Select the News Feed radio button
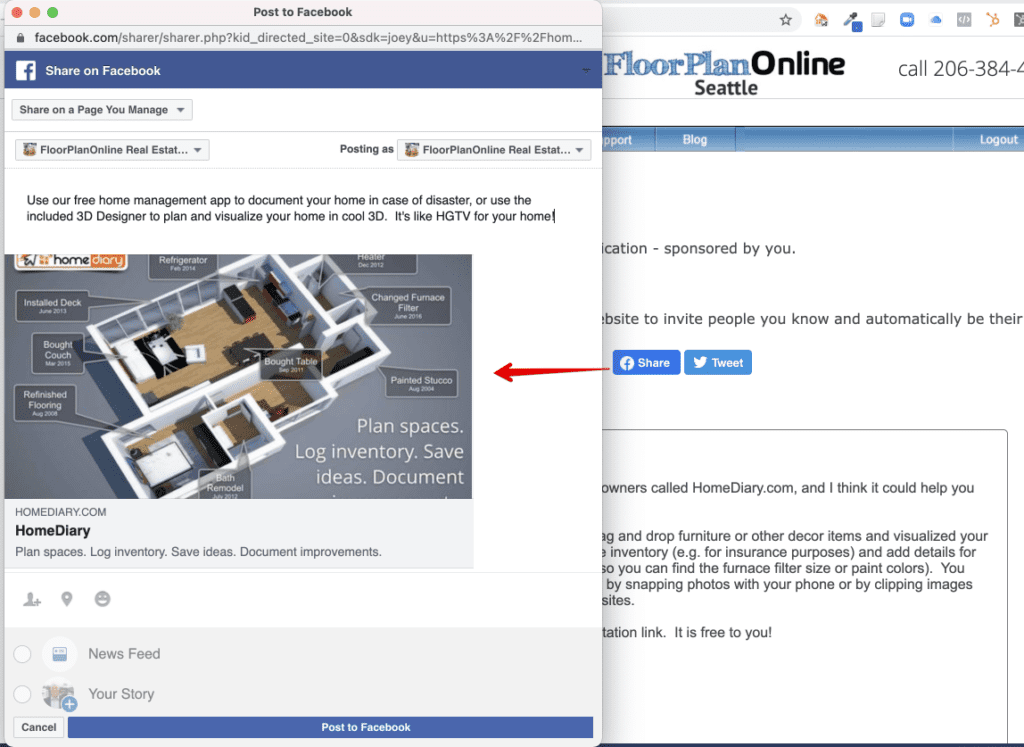This screenshot has height=747, width=1024. click(x=22, y=654)
